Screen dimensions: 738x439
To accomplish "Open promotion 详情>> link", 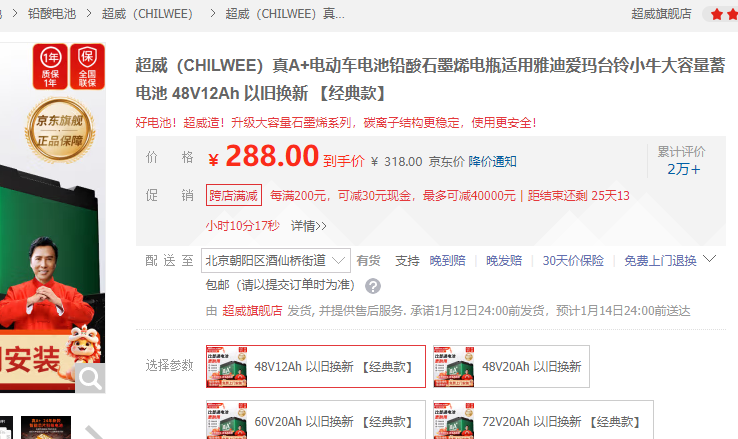I will point(309,226).
